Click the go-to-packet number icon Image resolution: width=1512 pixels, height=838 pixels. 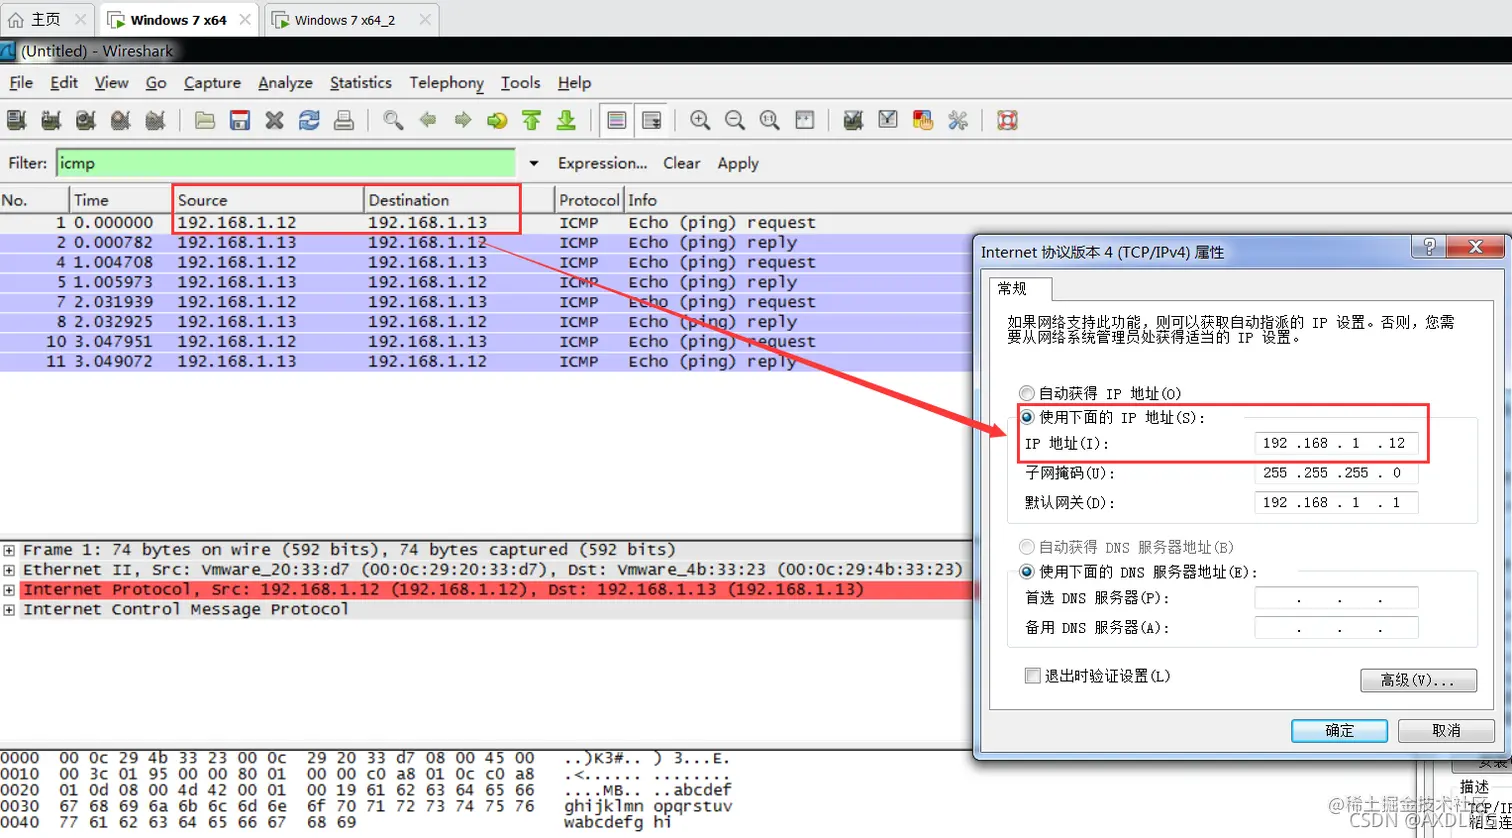click(497, 121)
